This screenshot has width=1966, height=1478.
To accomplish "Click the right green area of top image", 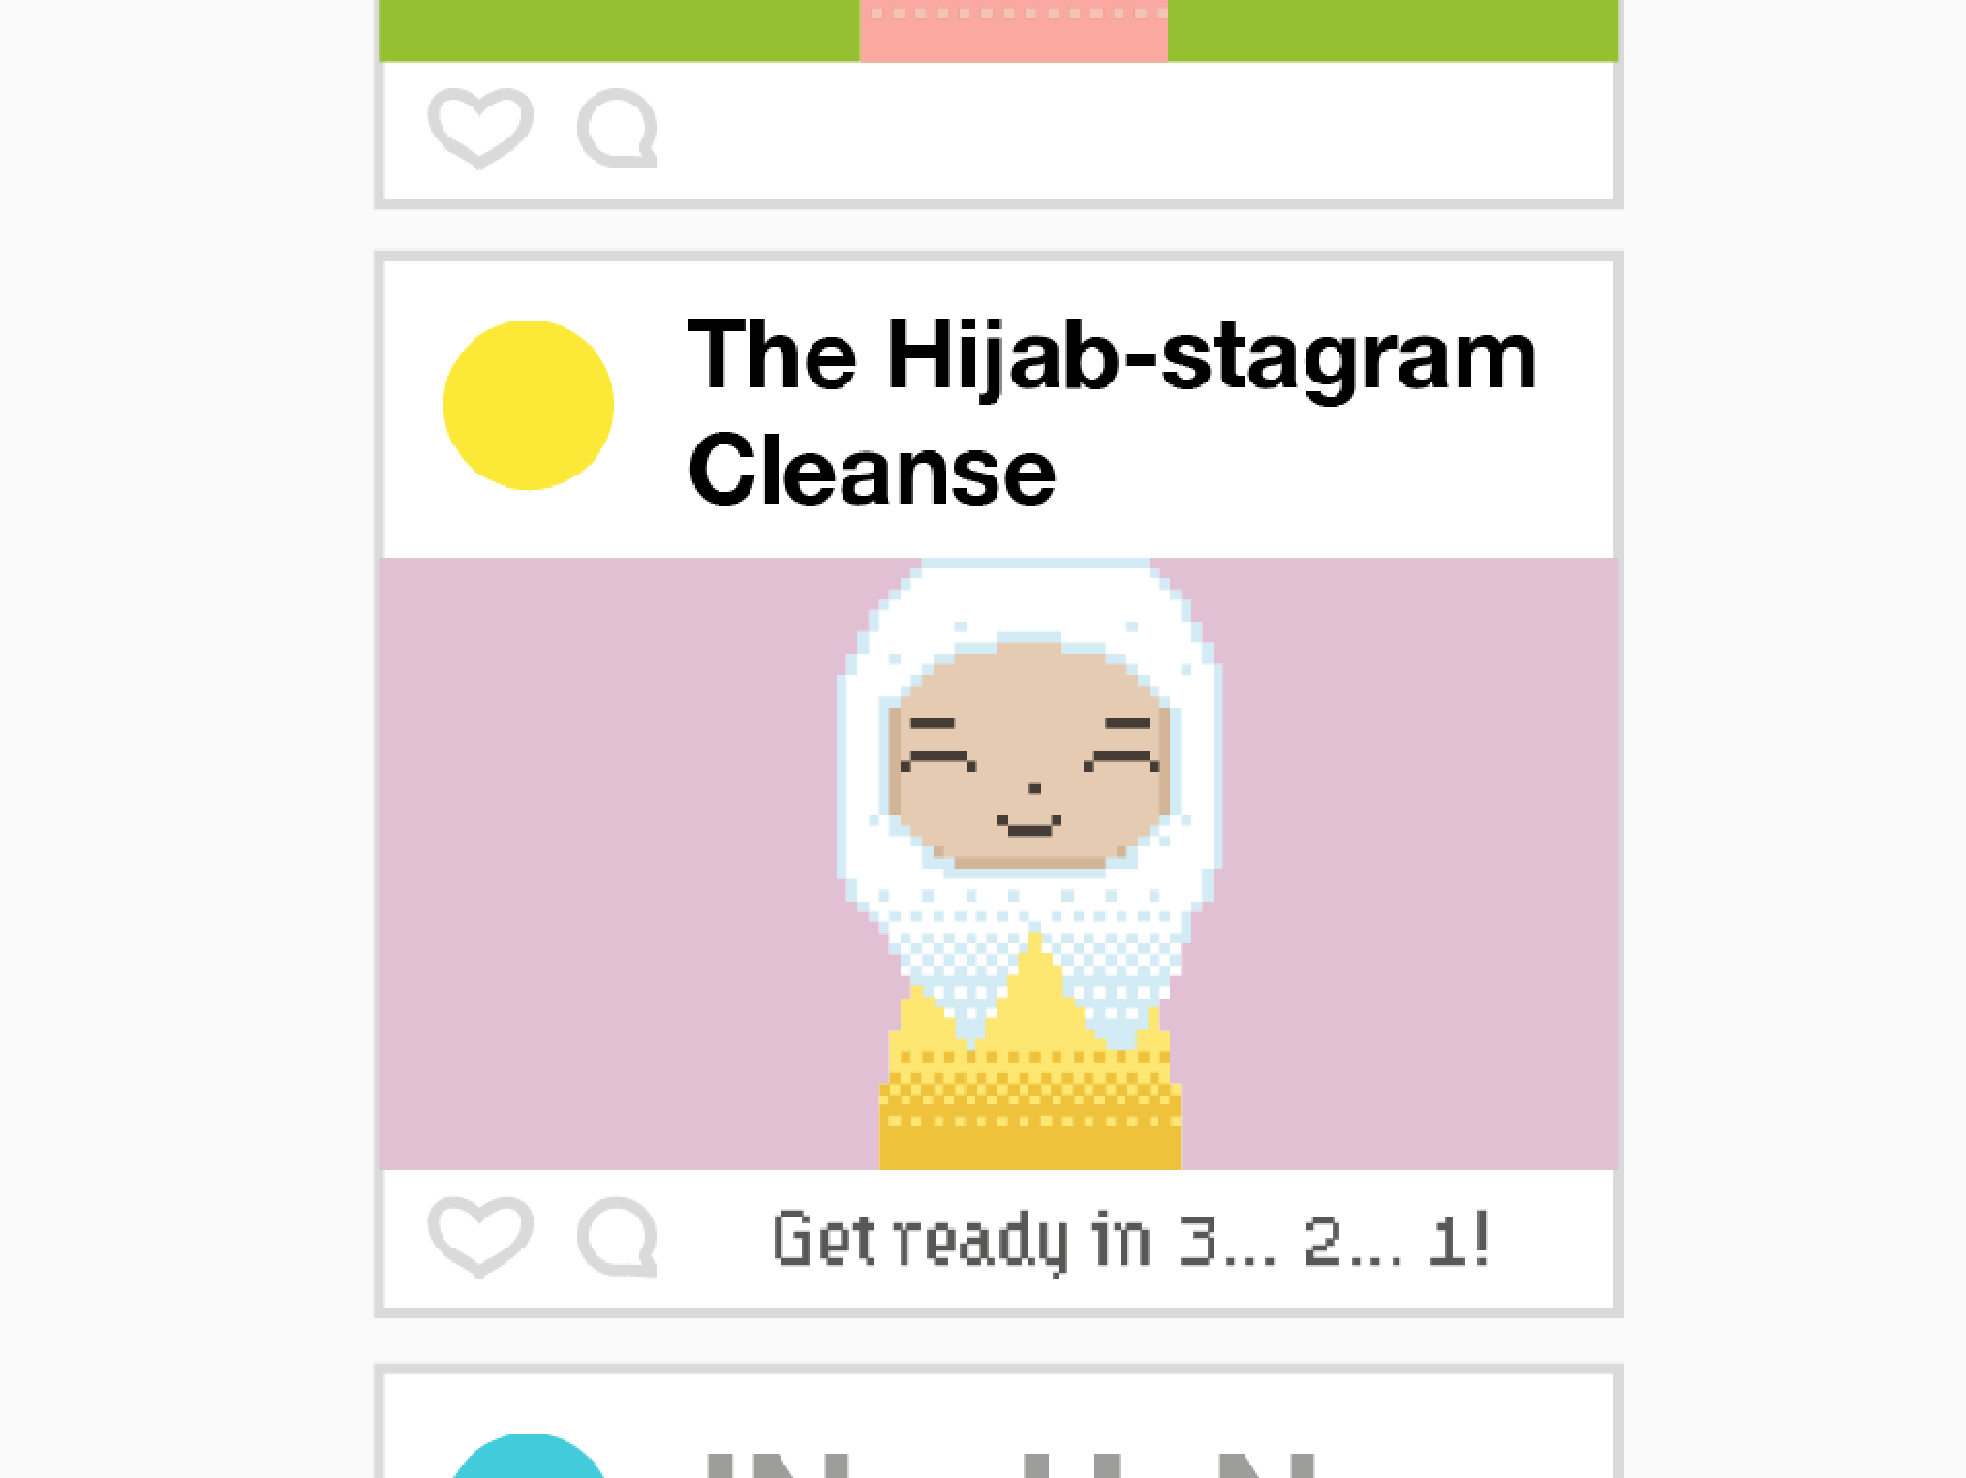I will 1390,30.
